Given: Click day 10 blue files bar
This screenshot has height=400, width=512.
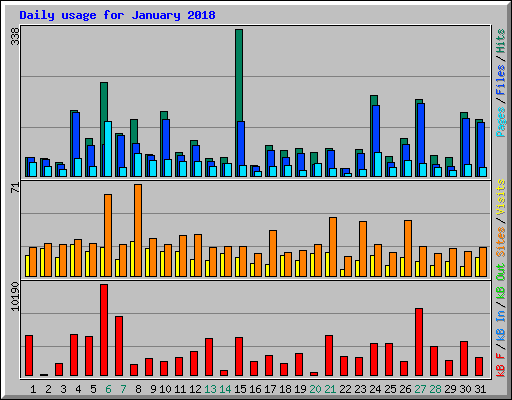Looking at the screenshot, I should coord(166,139).
